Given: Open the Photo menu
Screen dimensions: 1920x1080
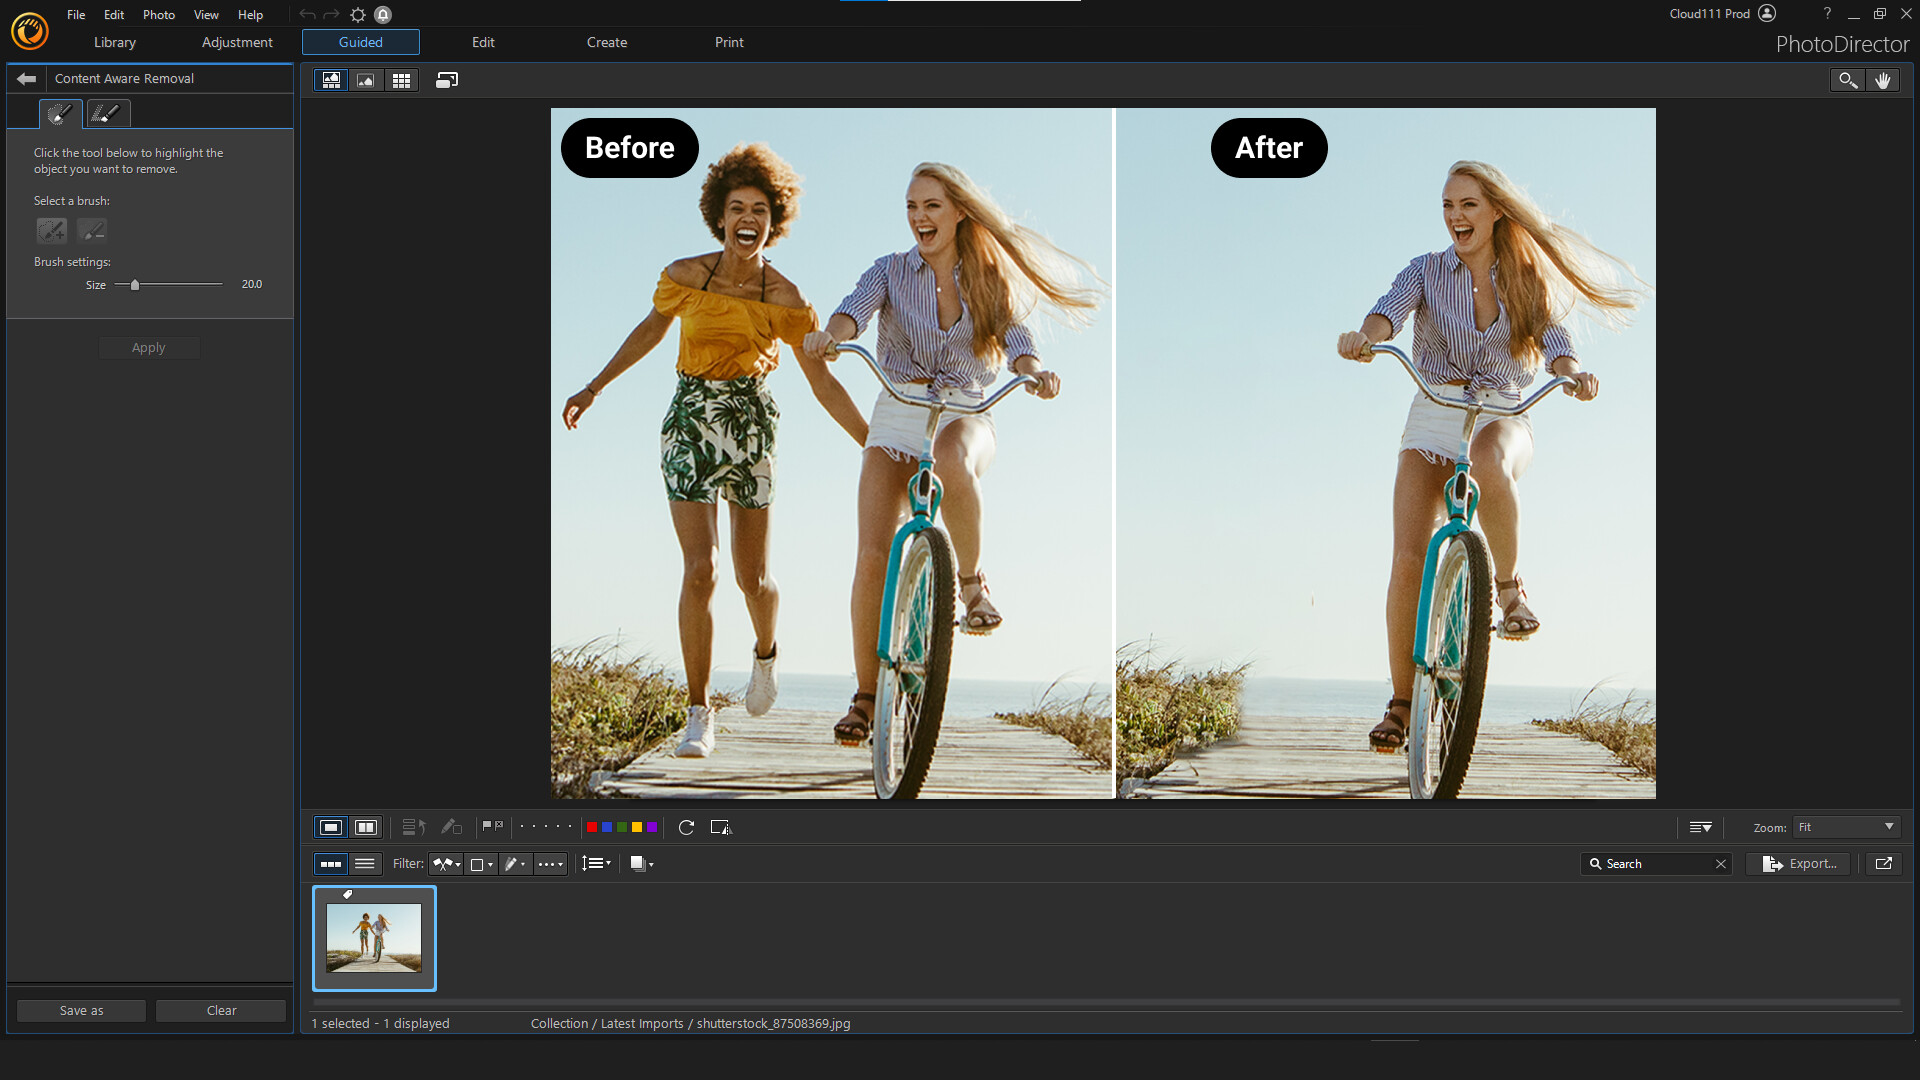Looking at the screenshot, I should coord(158,15).
